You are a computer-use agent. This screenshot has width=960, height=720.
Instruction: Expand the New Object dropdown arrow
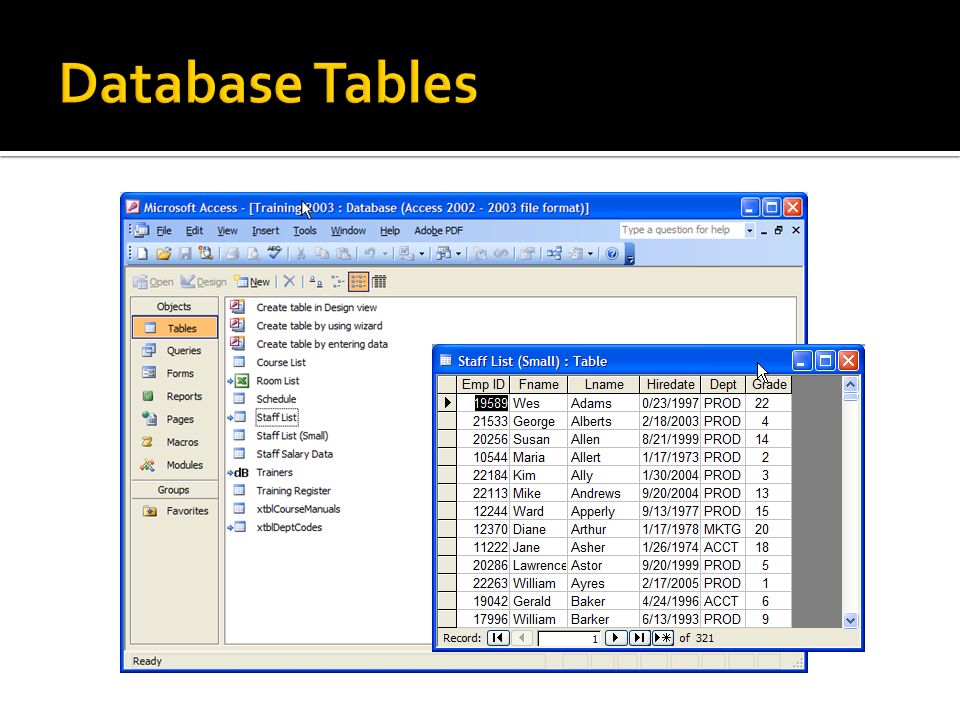pyautogui.click(x=590, y=253)
